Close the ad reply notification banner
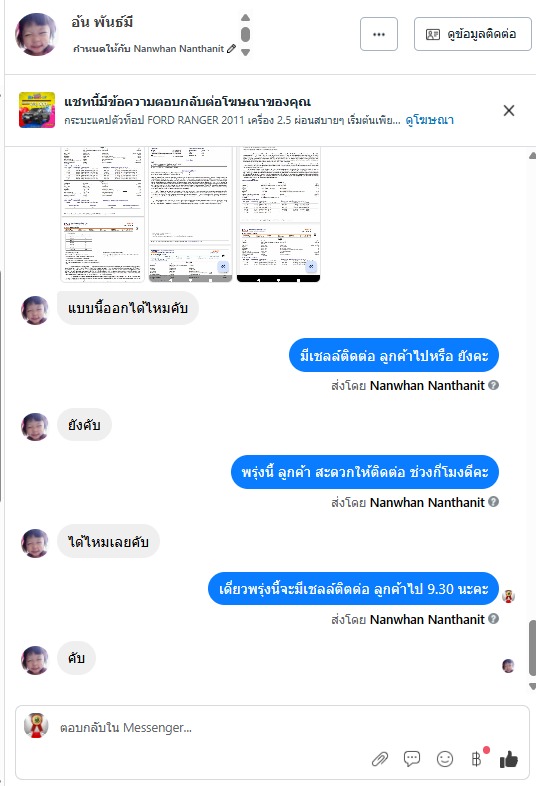 [x=509, y=111]
